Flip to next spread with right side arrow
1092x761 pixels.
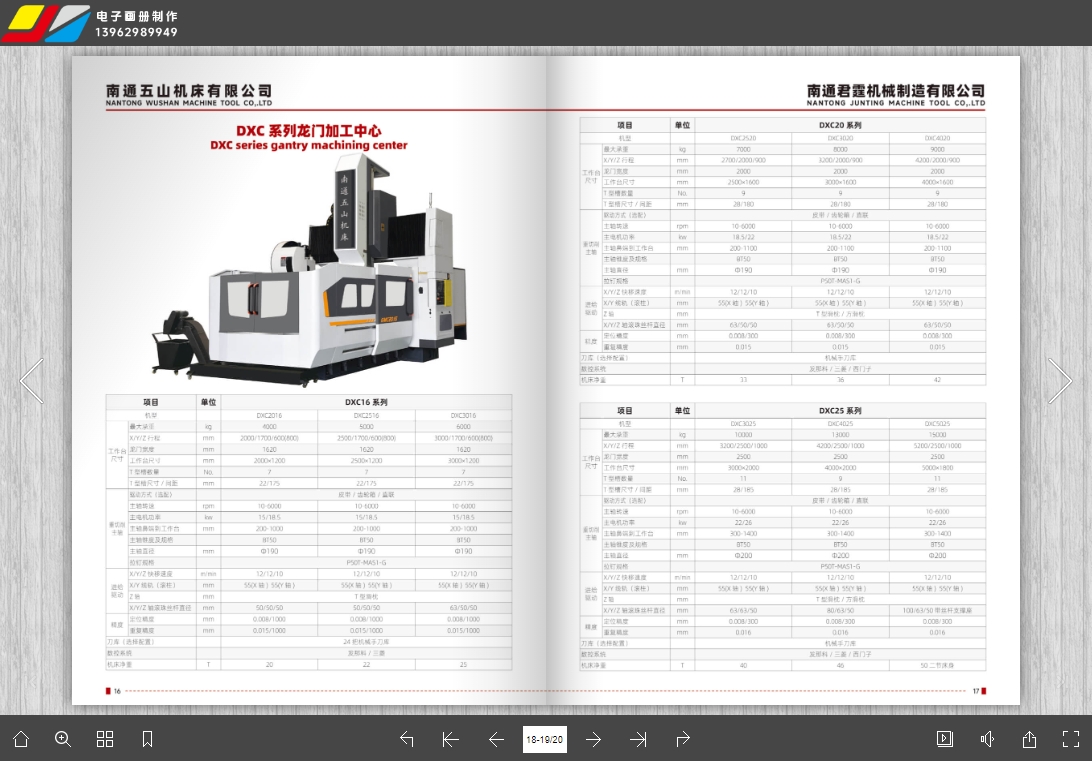[1059, 380]
